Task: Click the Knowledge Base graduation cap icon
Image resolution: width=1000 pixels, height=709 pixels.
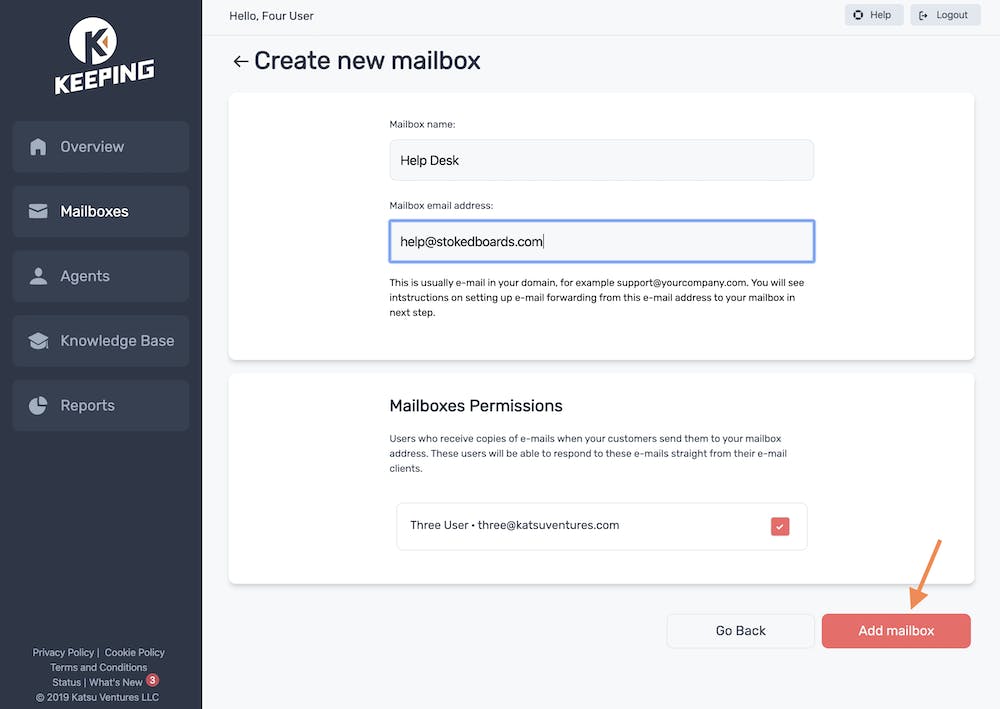Action: point(38,341)
